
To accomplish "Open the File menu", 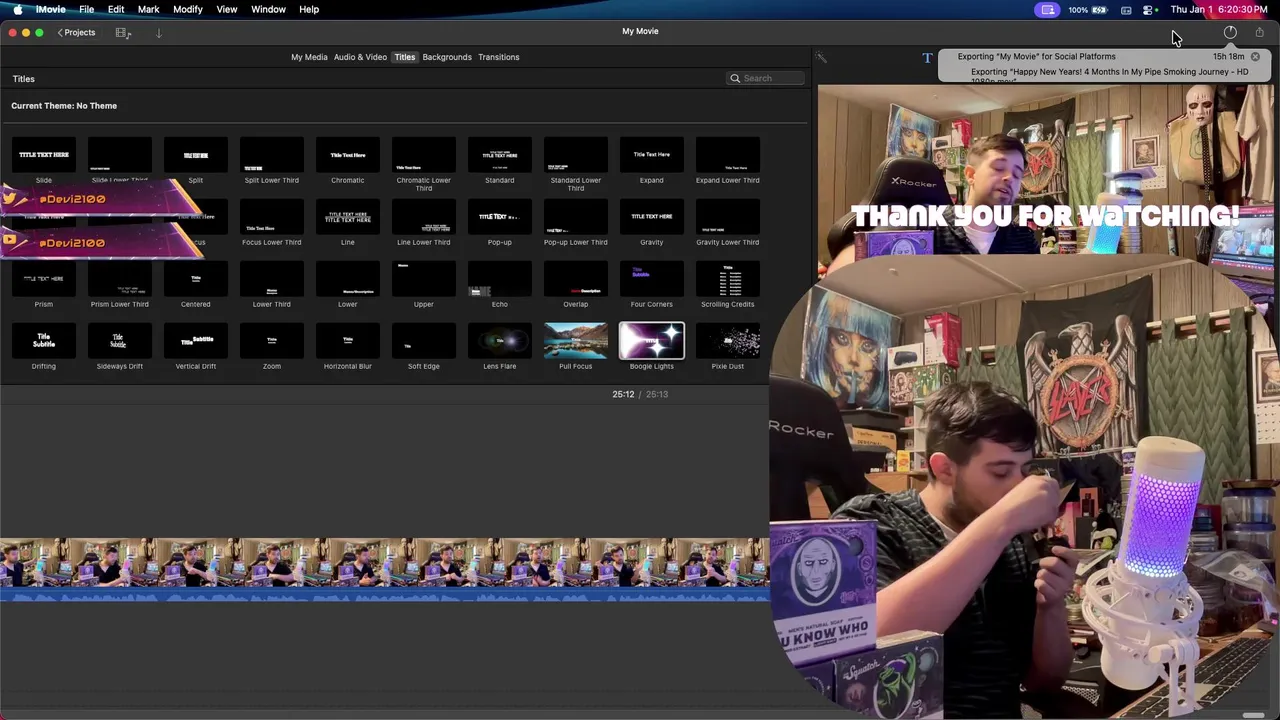I will [x=87, y=10].
